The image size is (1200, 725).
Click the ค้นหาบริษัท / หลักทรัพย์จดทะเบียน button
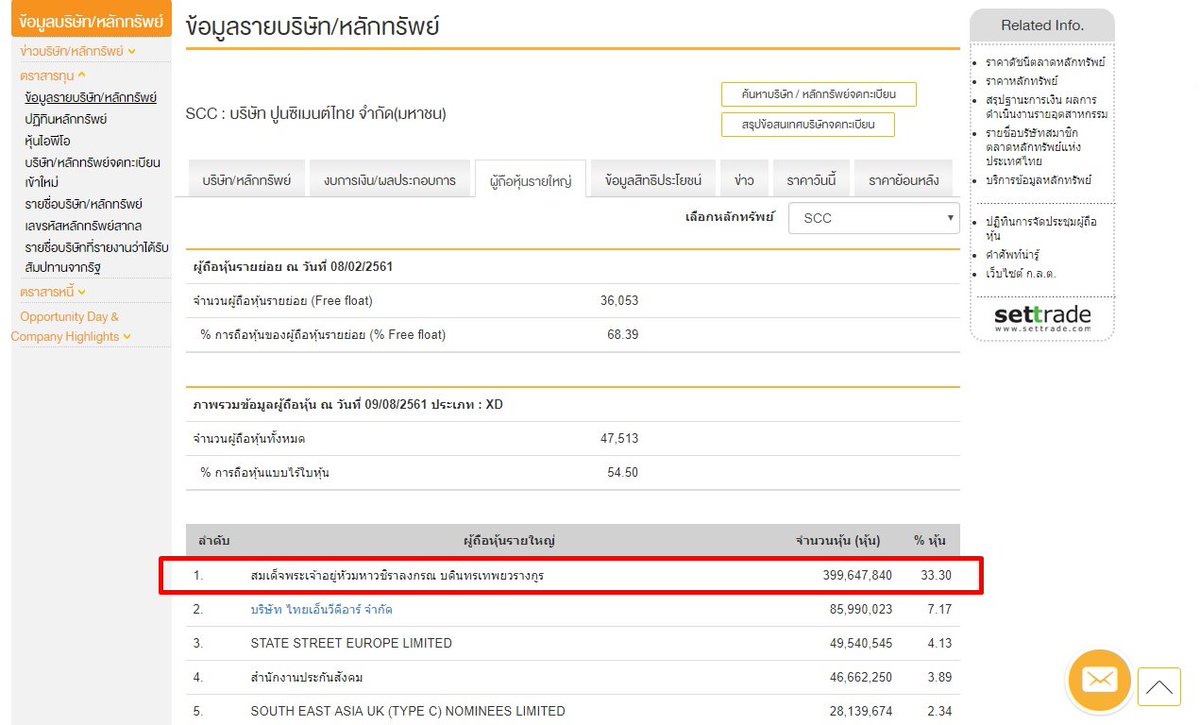pos(818,95)
